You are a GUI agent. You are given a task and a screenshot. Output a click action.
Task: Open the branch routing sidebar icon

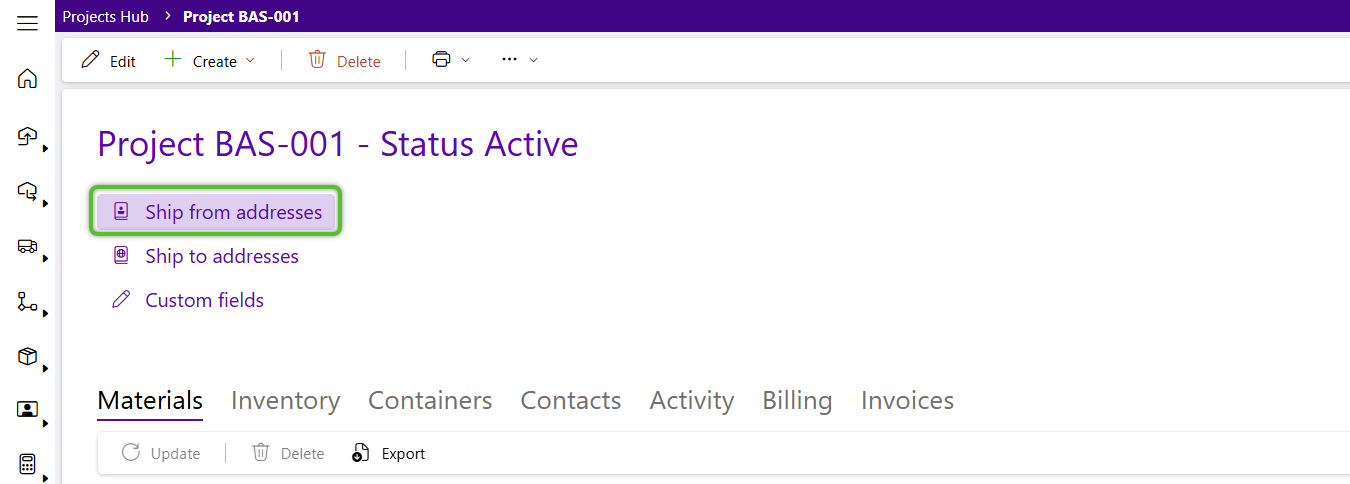pyautogui.click(x=27, y=301)
